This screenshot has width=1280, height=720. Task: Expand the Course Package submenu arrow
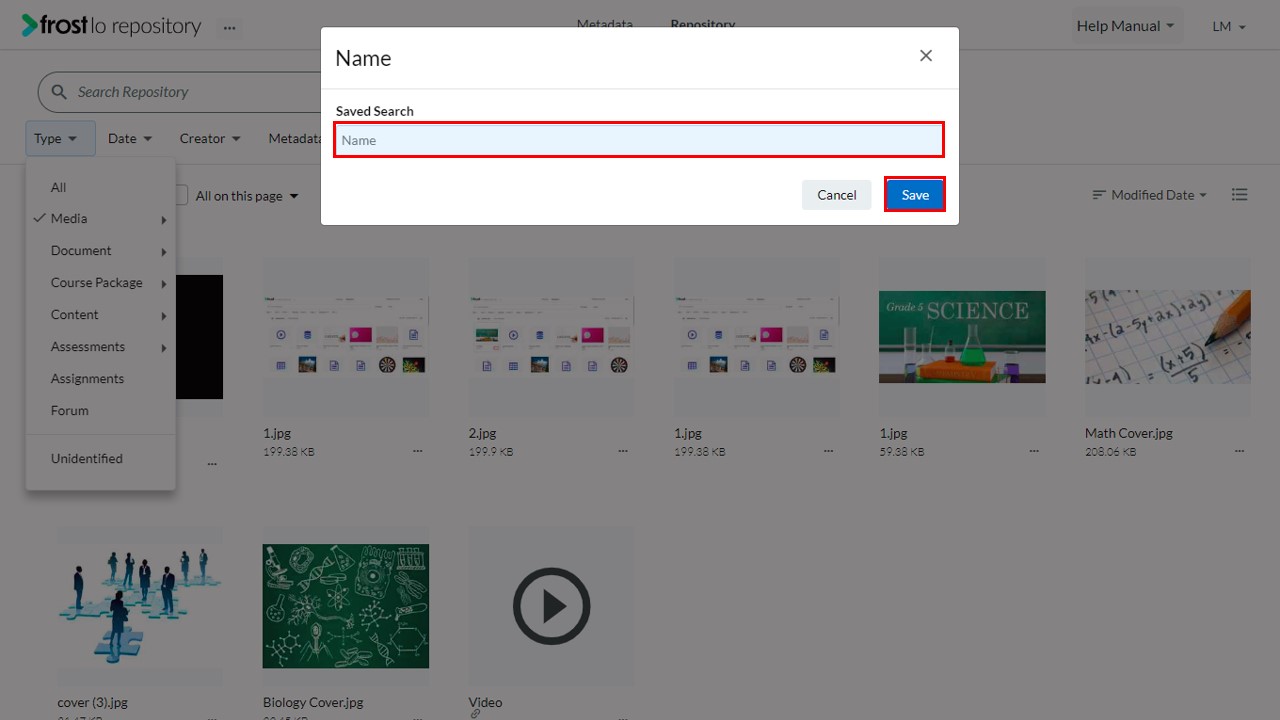coord(163,284)
